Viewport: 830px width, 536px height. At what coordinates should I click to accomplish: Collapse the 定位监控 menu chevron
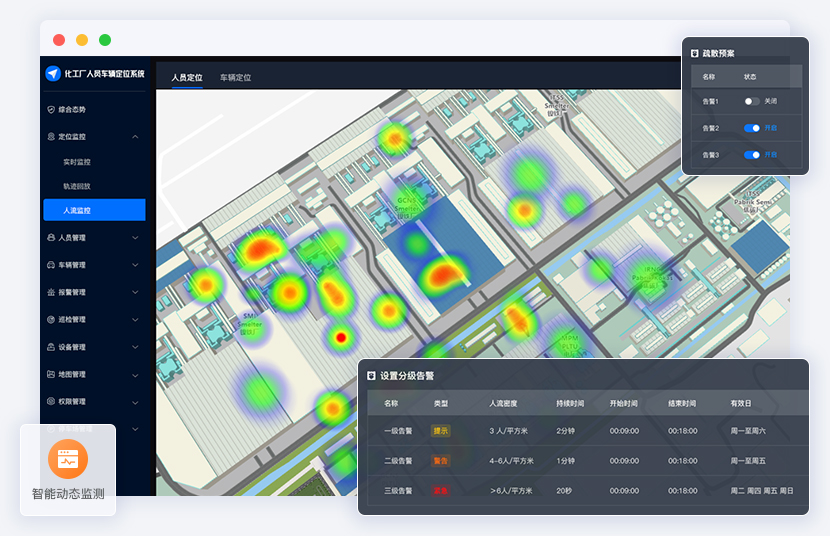(x=135, y=136)
